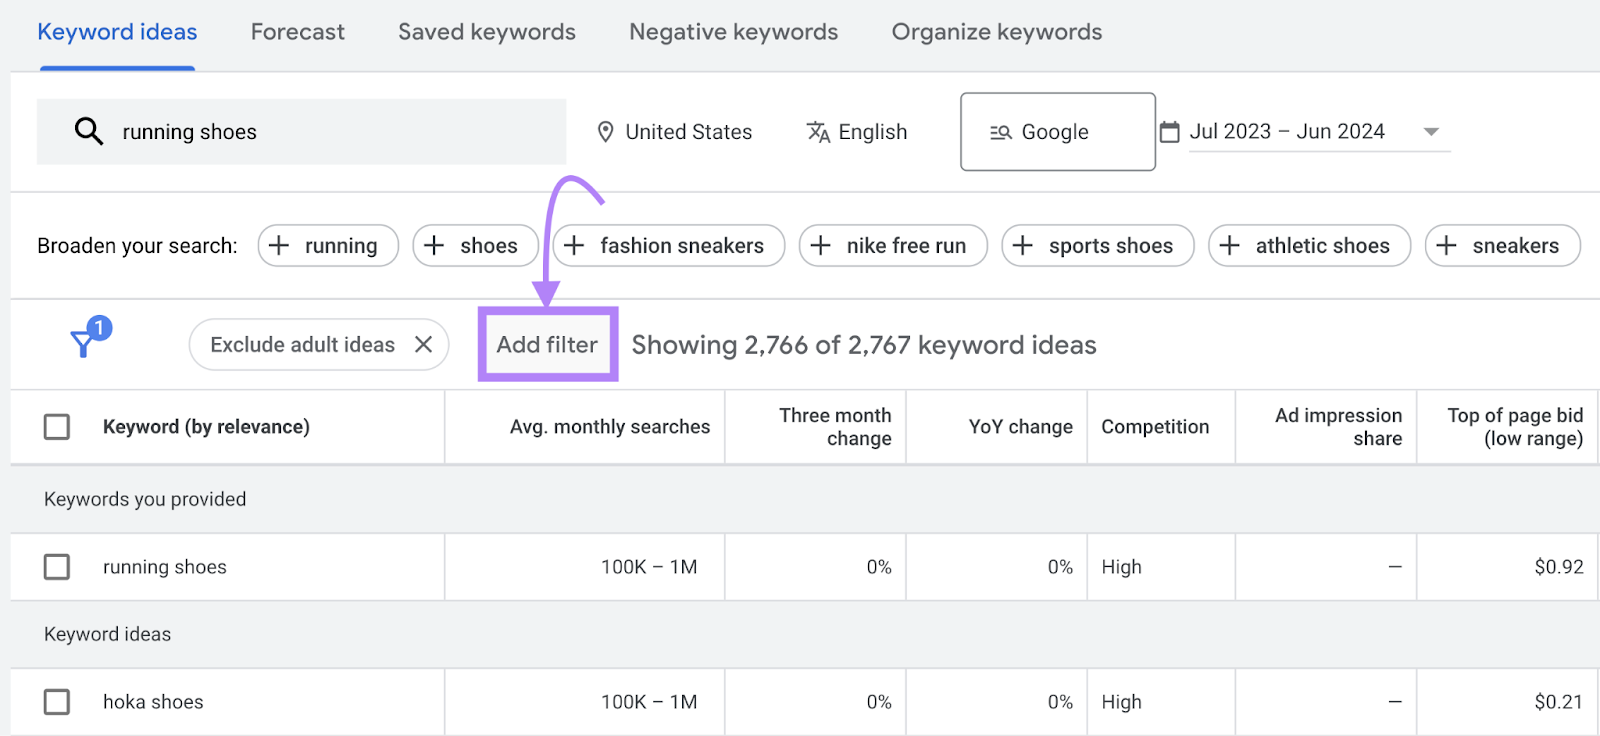Click plus icon on sneakers chip
This screenshot has width=1600, height=736.
point(1446,245)
